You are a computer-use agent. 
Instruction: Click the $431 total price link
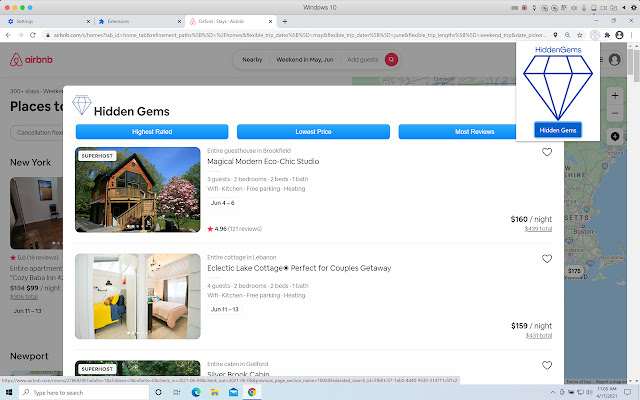[x=538, y=336]
